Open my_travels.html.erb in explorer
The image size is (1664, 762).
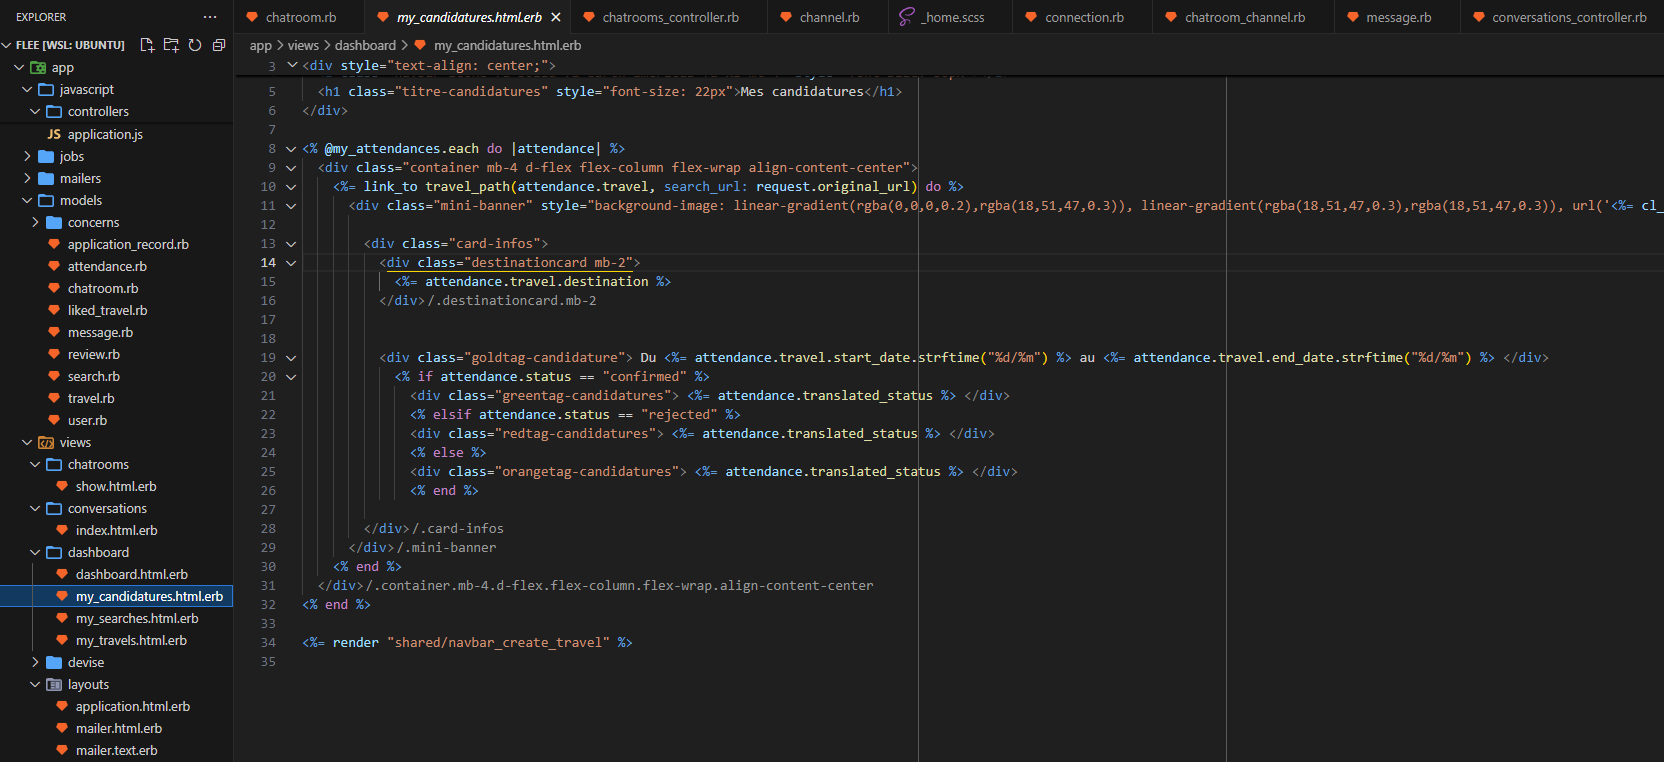pyautogui.click(x=131, y=640)
